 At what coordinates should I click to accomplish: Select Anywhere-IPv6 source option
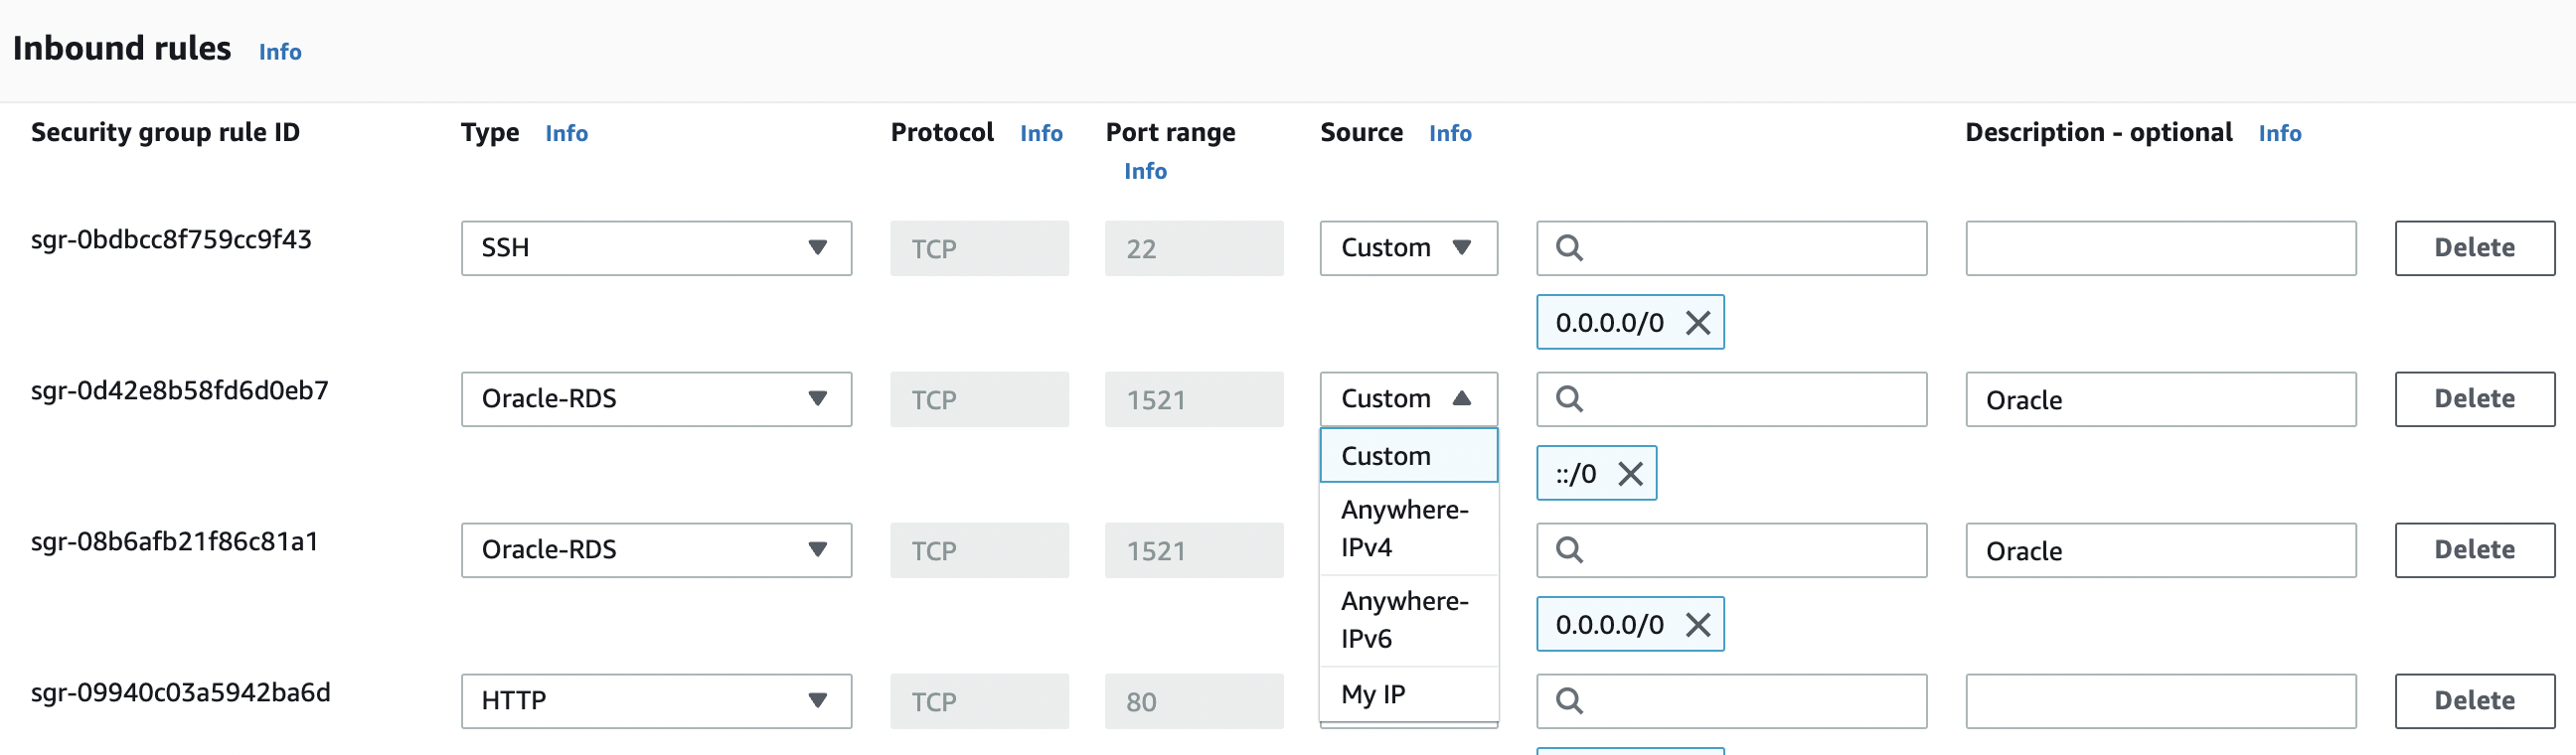(1408, 620)
